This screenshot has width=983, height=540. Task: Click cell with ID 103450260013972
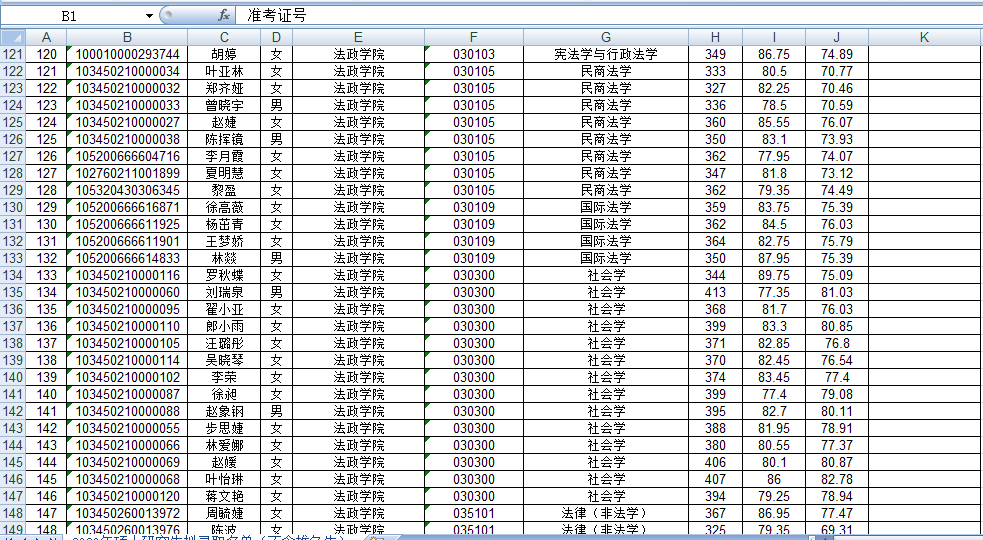coord(127,513)
